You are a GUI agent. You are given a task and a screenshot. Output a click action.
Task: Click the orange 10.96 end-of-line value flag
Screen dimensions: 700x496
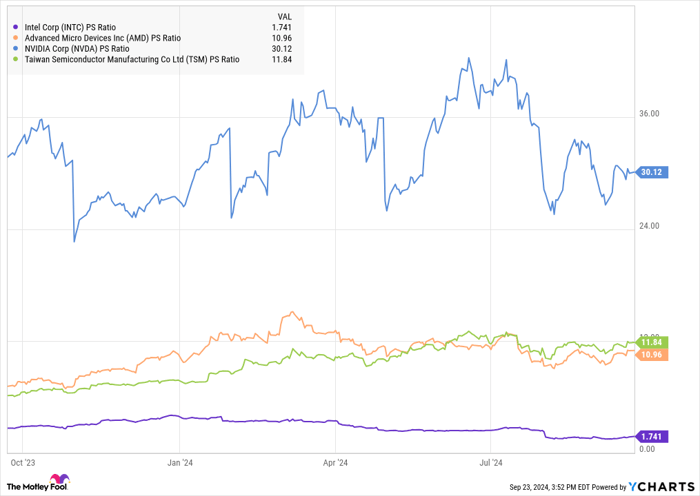click(651, 355)
